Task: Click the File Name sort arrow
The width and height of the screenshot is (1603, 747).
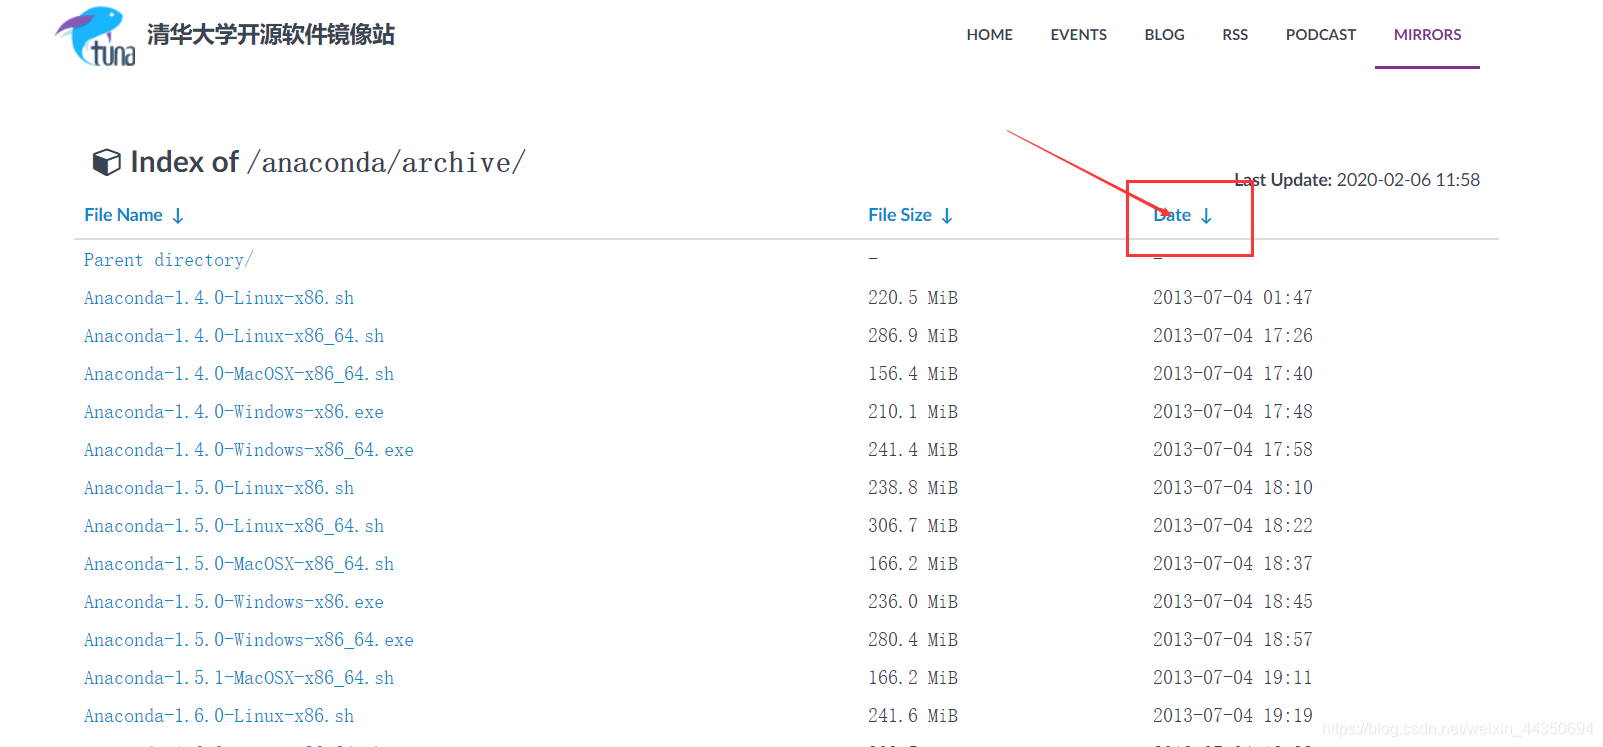Action: [x=178, y=216]
